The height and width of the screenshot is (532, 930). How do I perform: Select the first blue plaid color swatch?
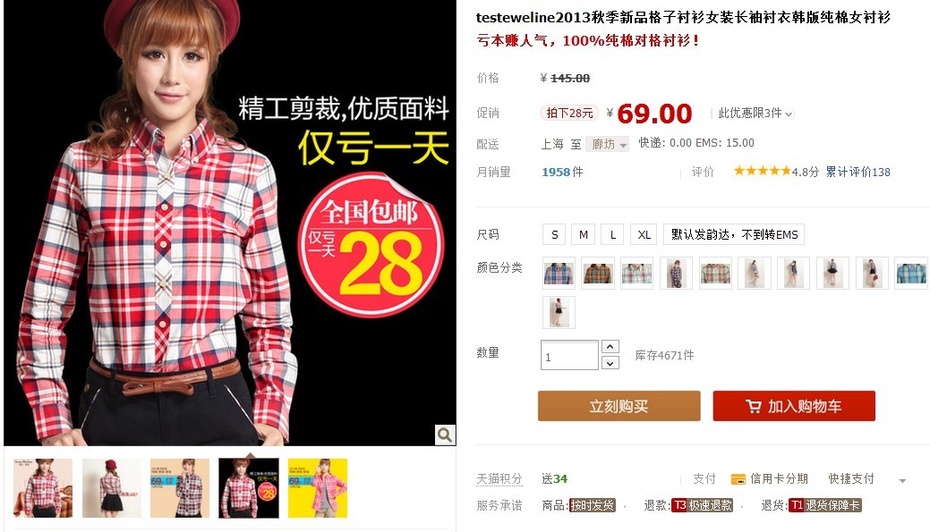pyautogui.click(x=559, y=273)
